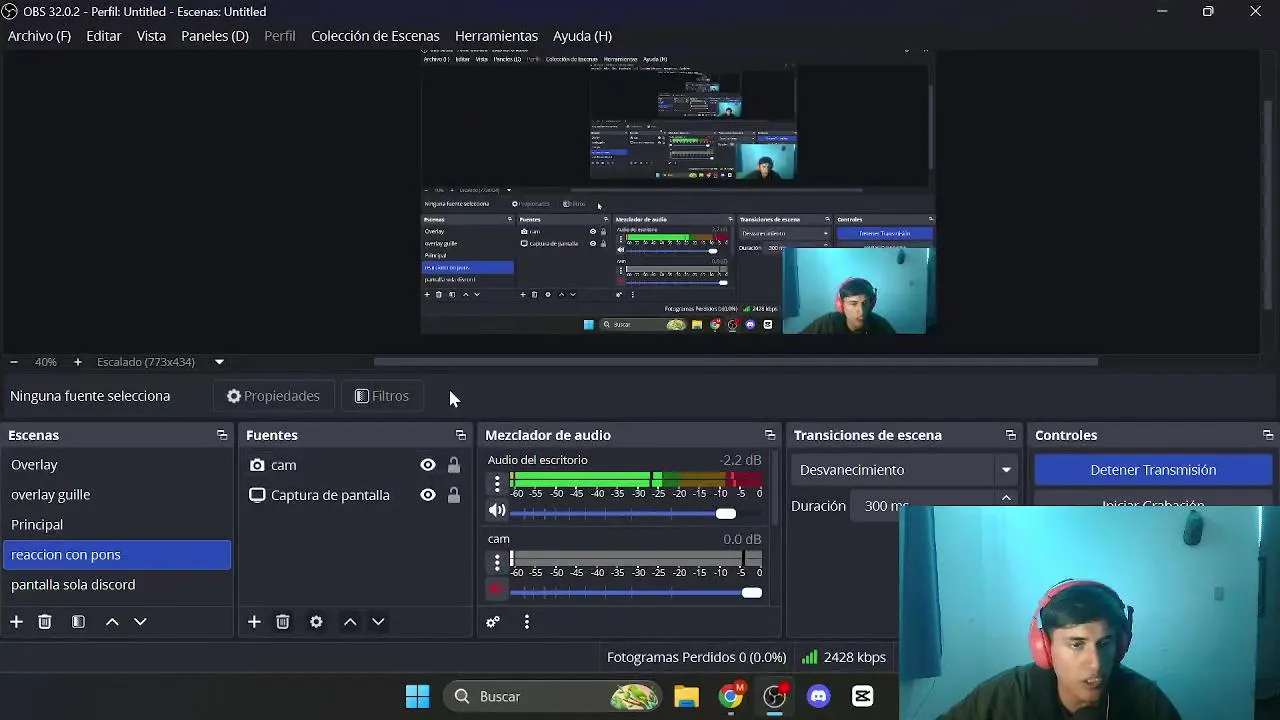The width and height of the screenshot is (1280, 720).
Task: Click OBS Studio icon in taskbar
Action: pos(775,696)
